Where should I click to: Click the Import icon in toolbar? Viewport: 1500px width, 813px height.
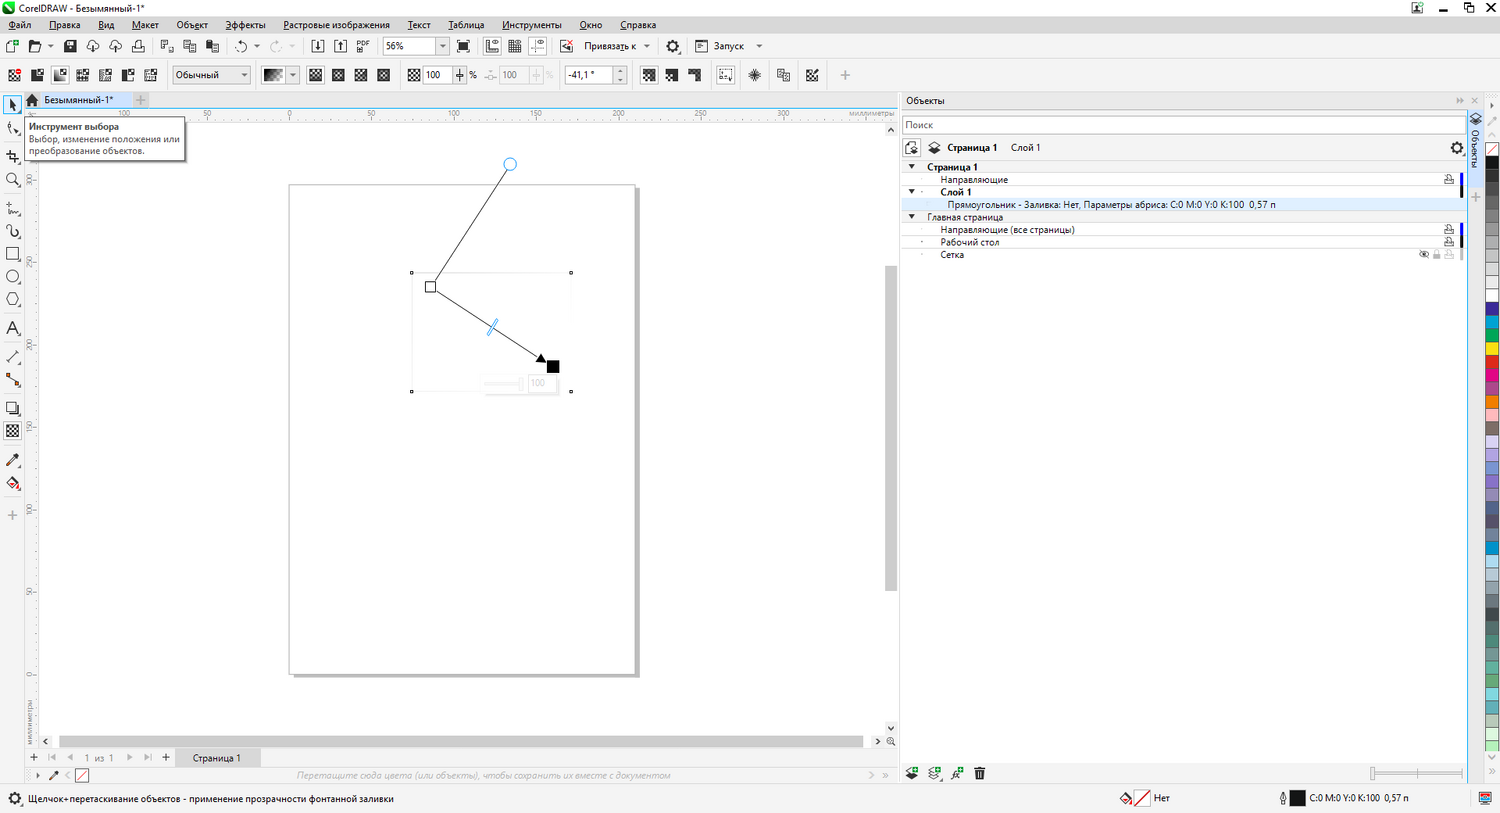(318, 46)
